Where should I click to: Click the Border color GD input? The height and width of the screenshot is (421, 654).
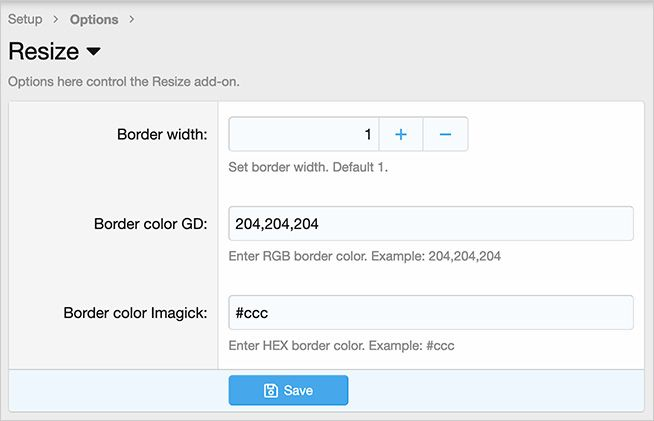click(431, 224)
